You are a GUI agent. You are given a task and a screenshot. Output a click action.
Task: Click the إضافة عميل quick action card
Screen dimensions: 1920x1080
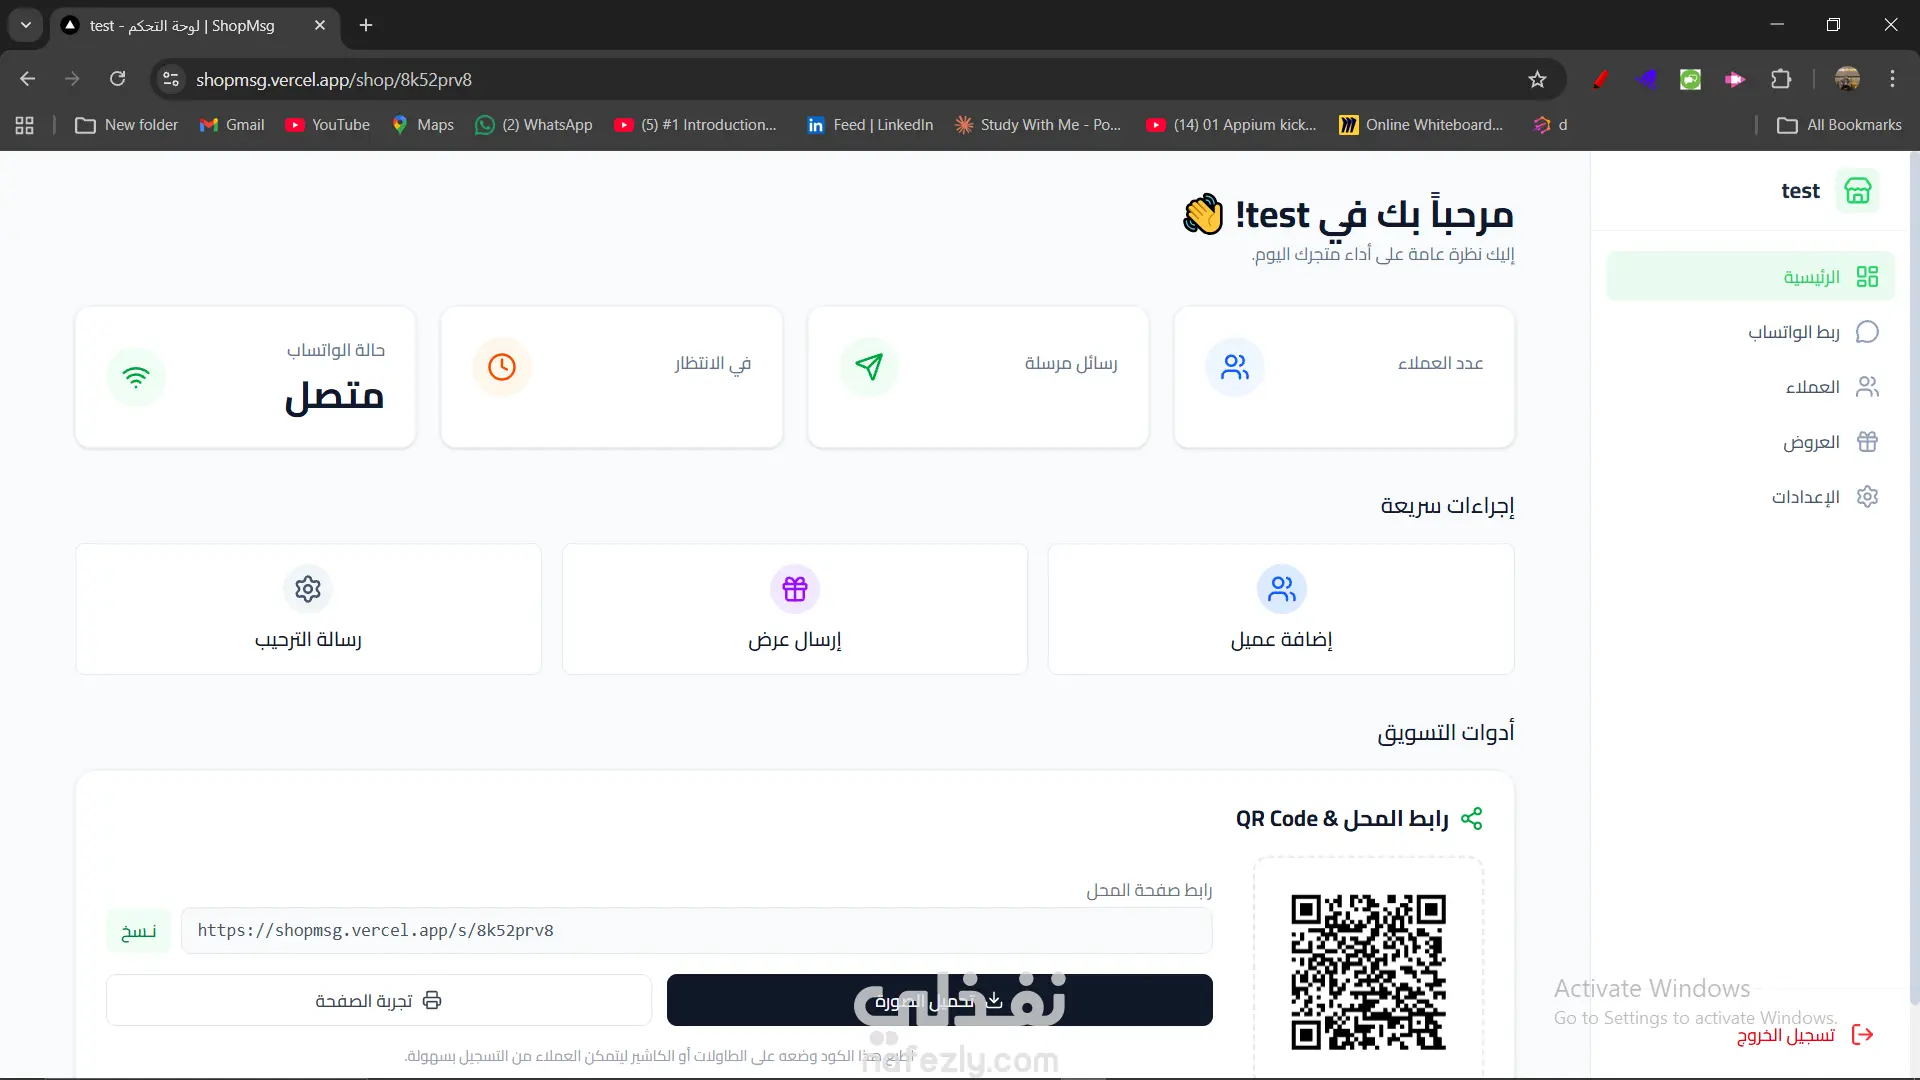click(x=1281, y=609)
